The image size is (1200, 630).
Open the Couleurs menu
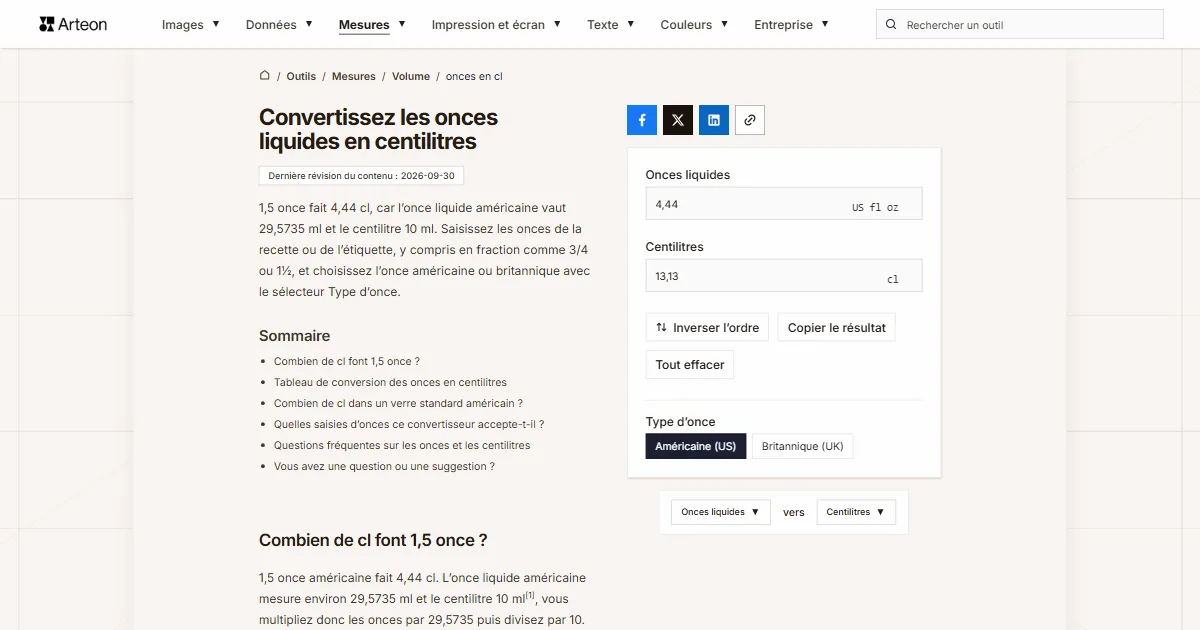coord(694,25)
